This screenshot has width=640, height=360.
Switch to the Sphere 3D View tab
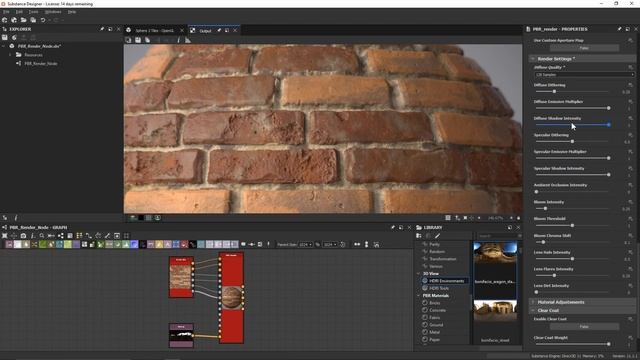pyautogui.click(x=155, y=31)
